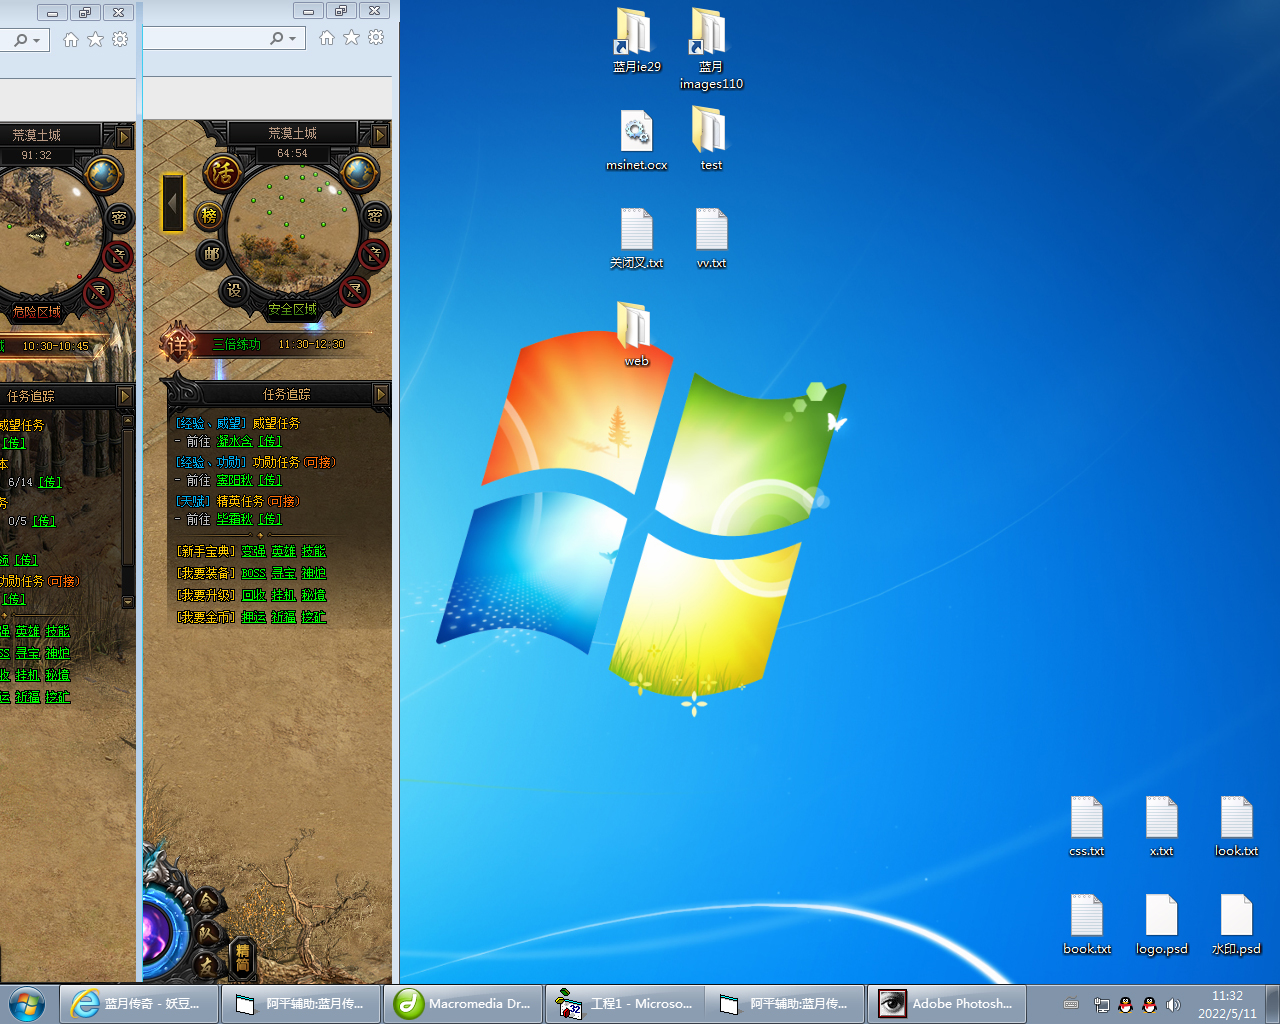
Task: Click favorites star in right browser window
Action: [x=351, y=38]
